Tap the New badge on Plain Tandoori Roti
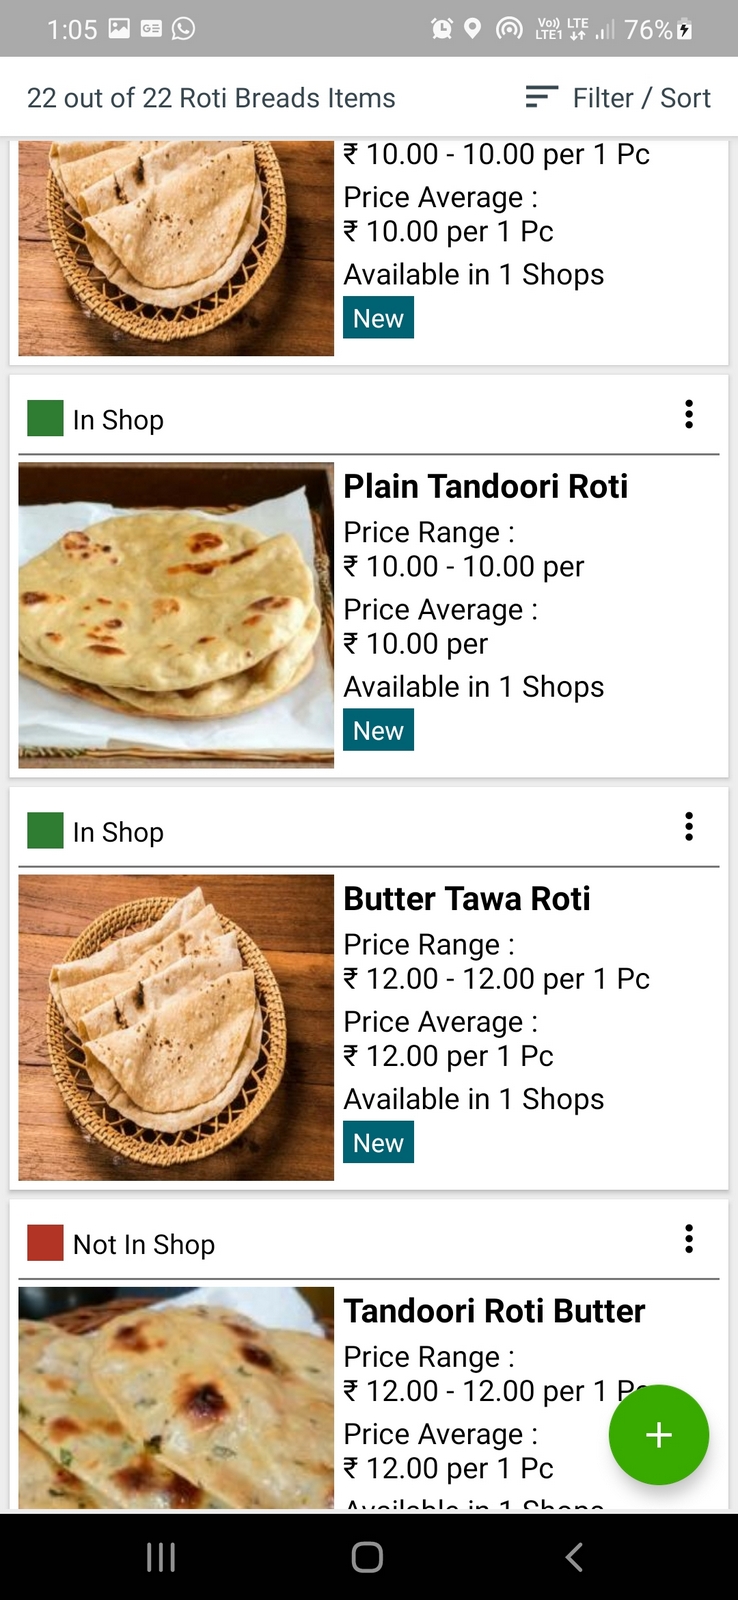 [x=378, y=731]
